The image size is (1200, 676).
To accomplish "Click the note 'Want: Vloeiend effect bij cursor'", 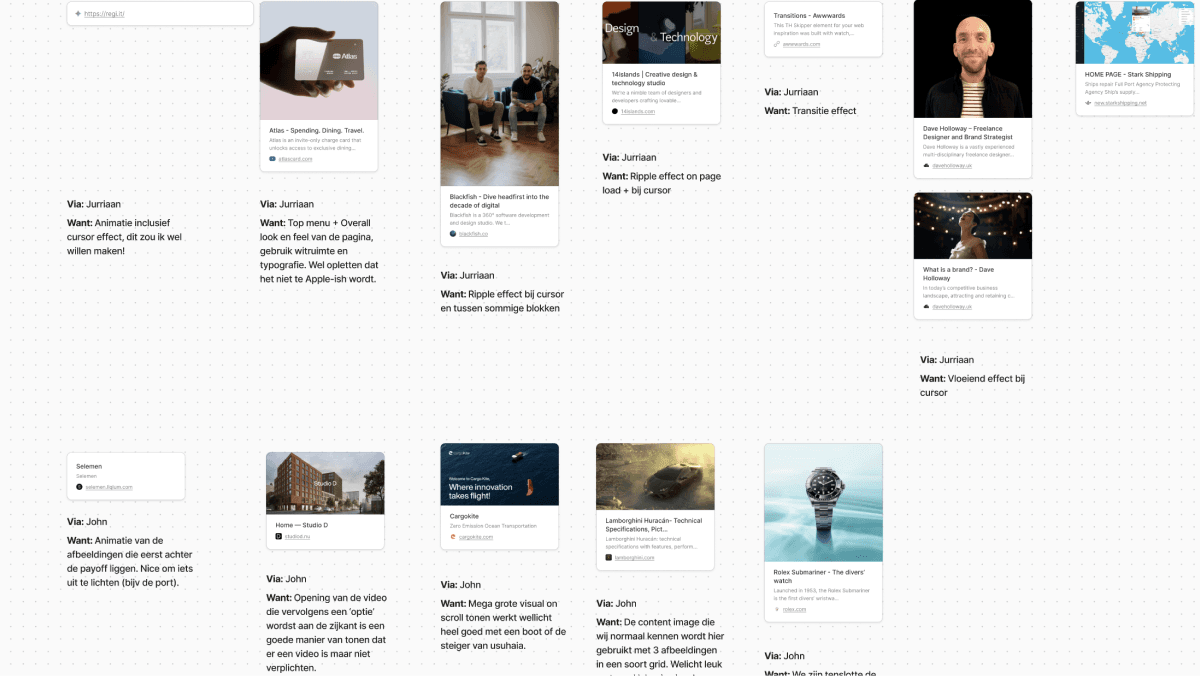I will point(972,385).
